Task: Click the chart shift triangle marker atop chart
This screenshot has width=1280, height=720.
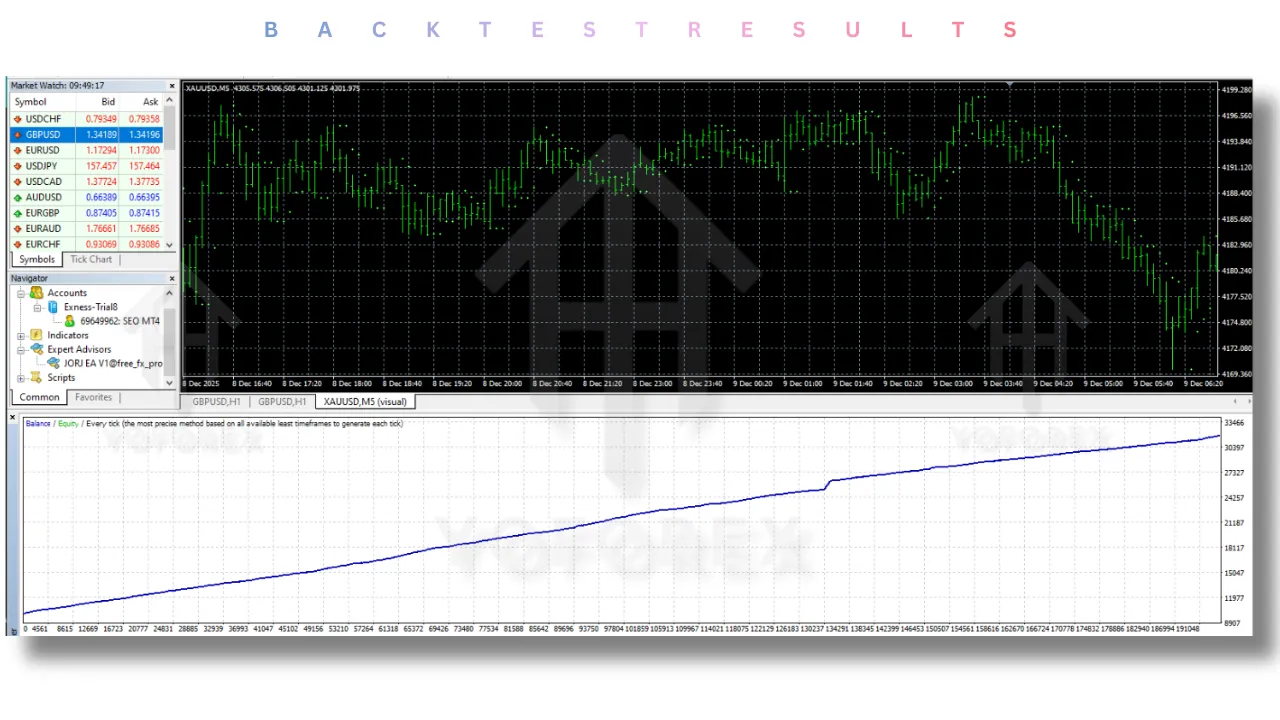Action: click(1010, 85)
